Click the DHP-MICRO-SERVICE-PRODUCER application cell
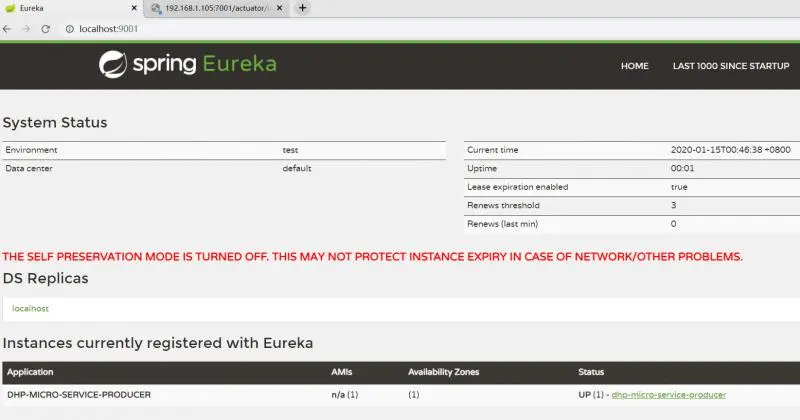This screenshot has height=420, width=800. [x=79, y=394]
